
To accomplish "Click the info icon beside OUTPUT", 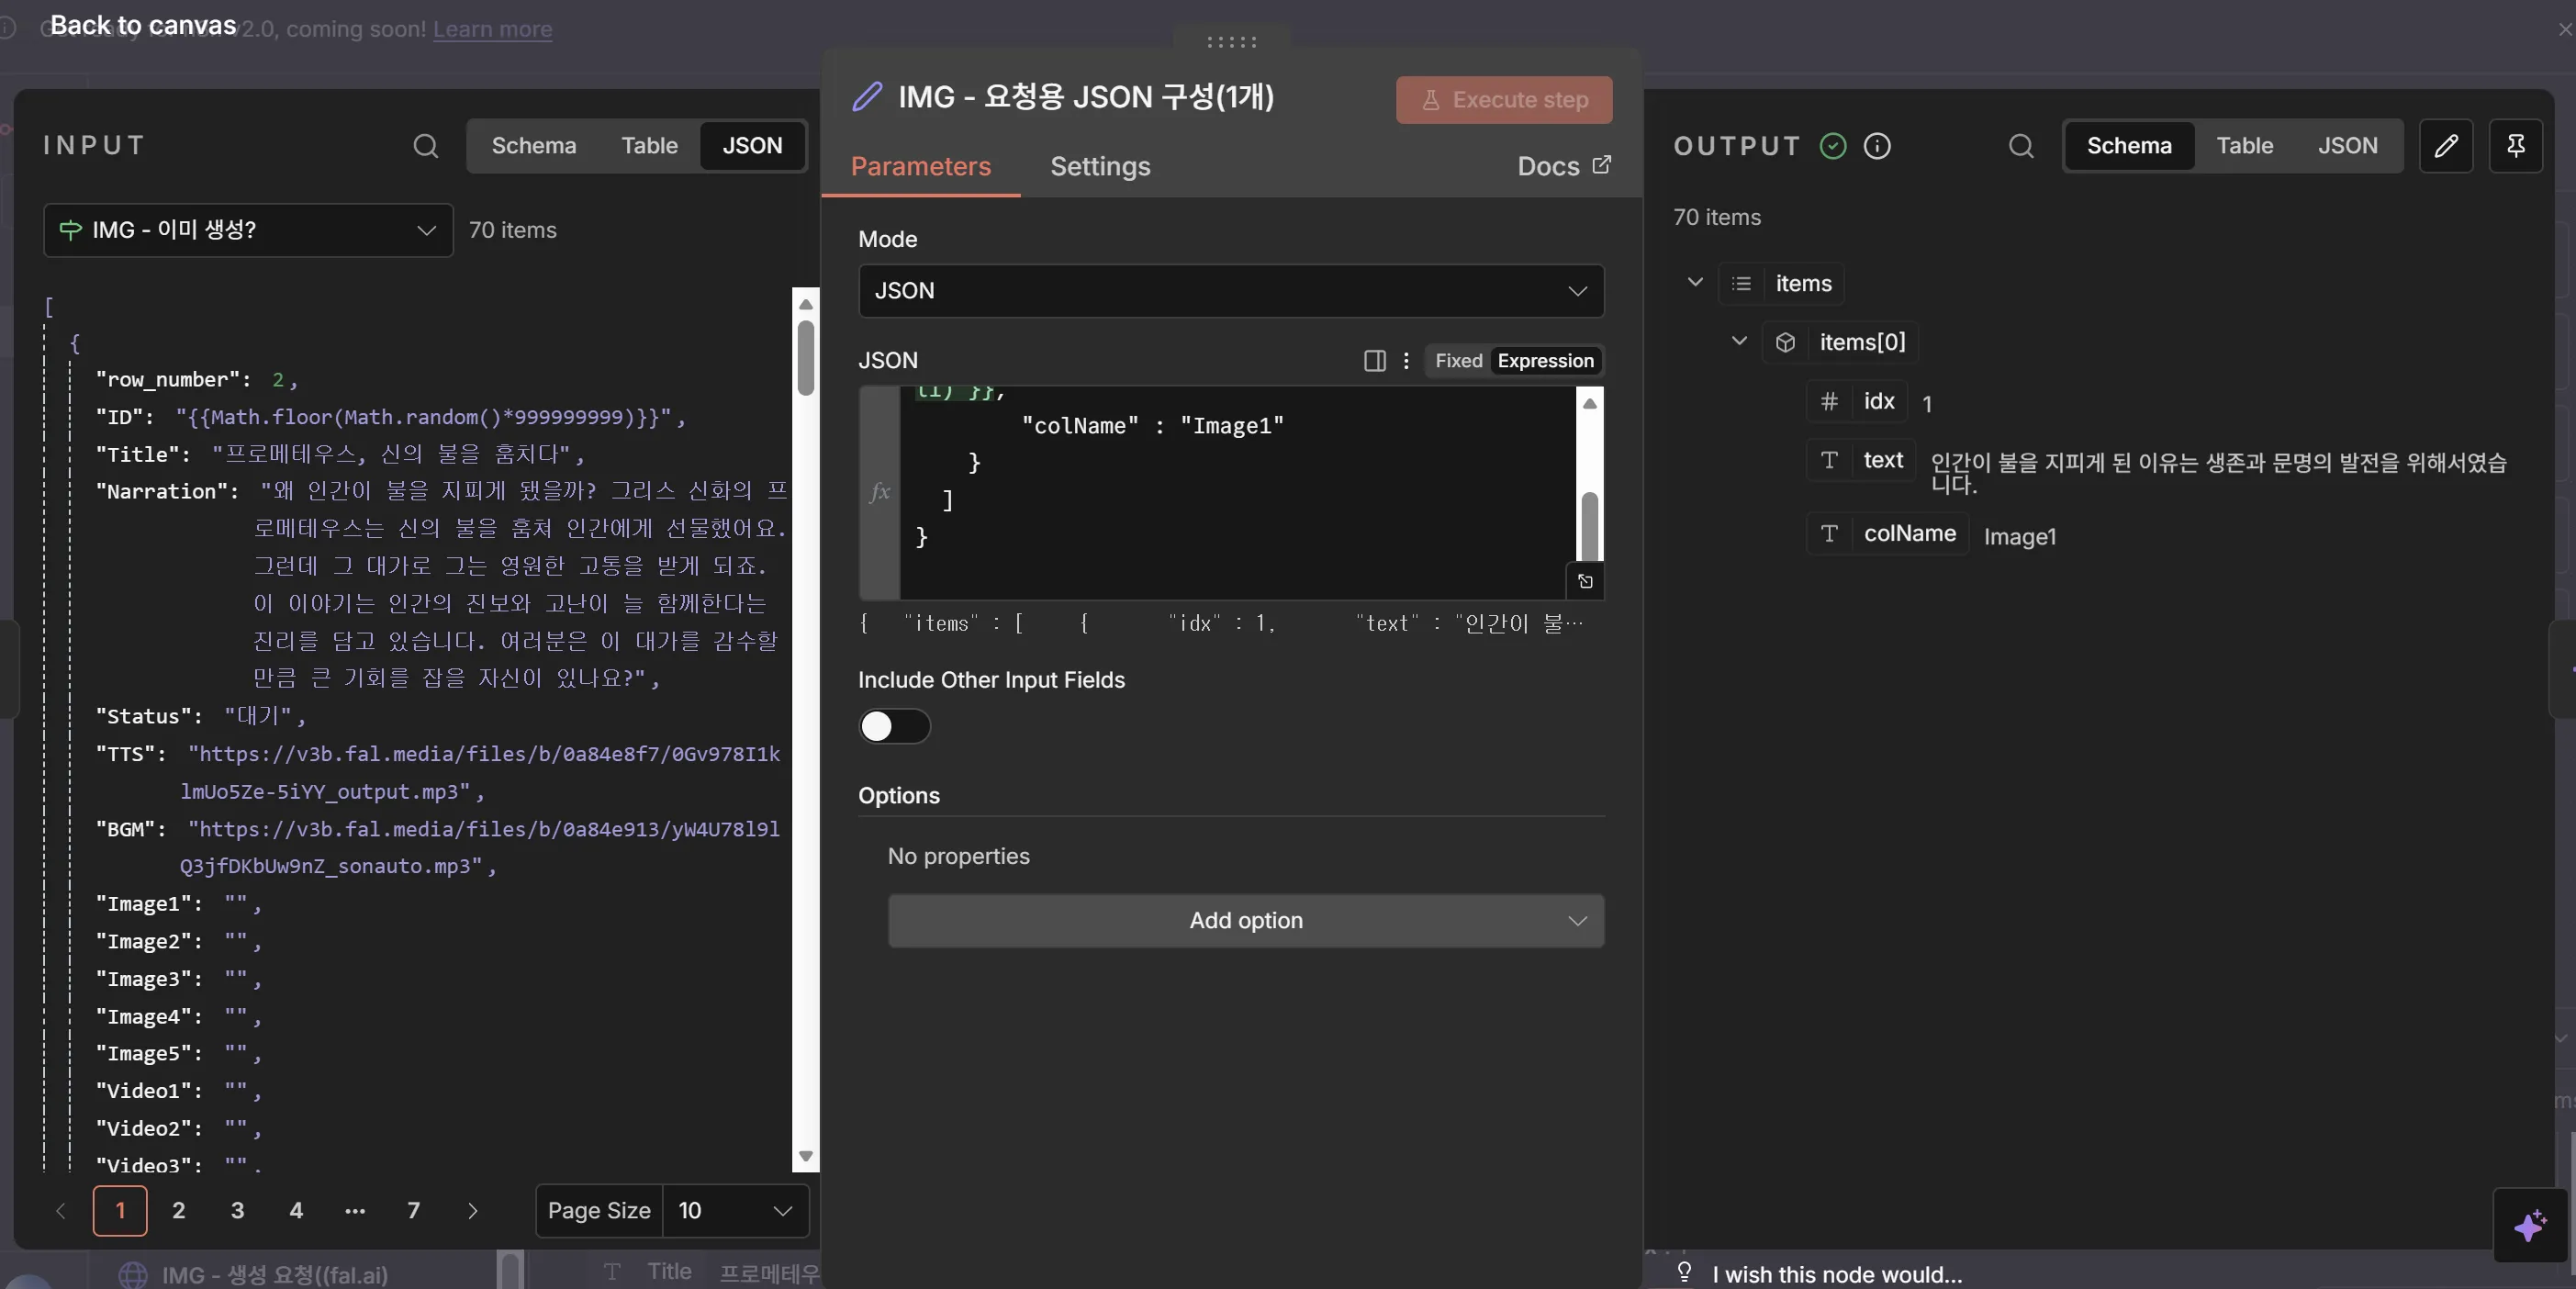I will [x=1878, y=146].
